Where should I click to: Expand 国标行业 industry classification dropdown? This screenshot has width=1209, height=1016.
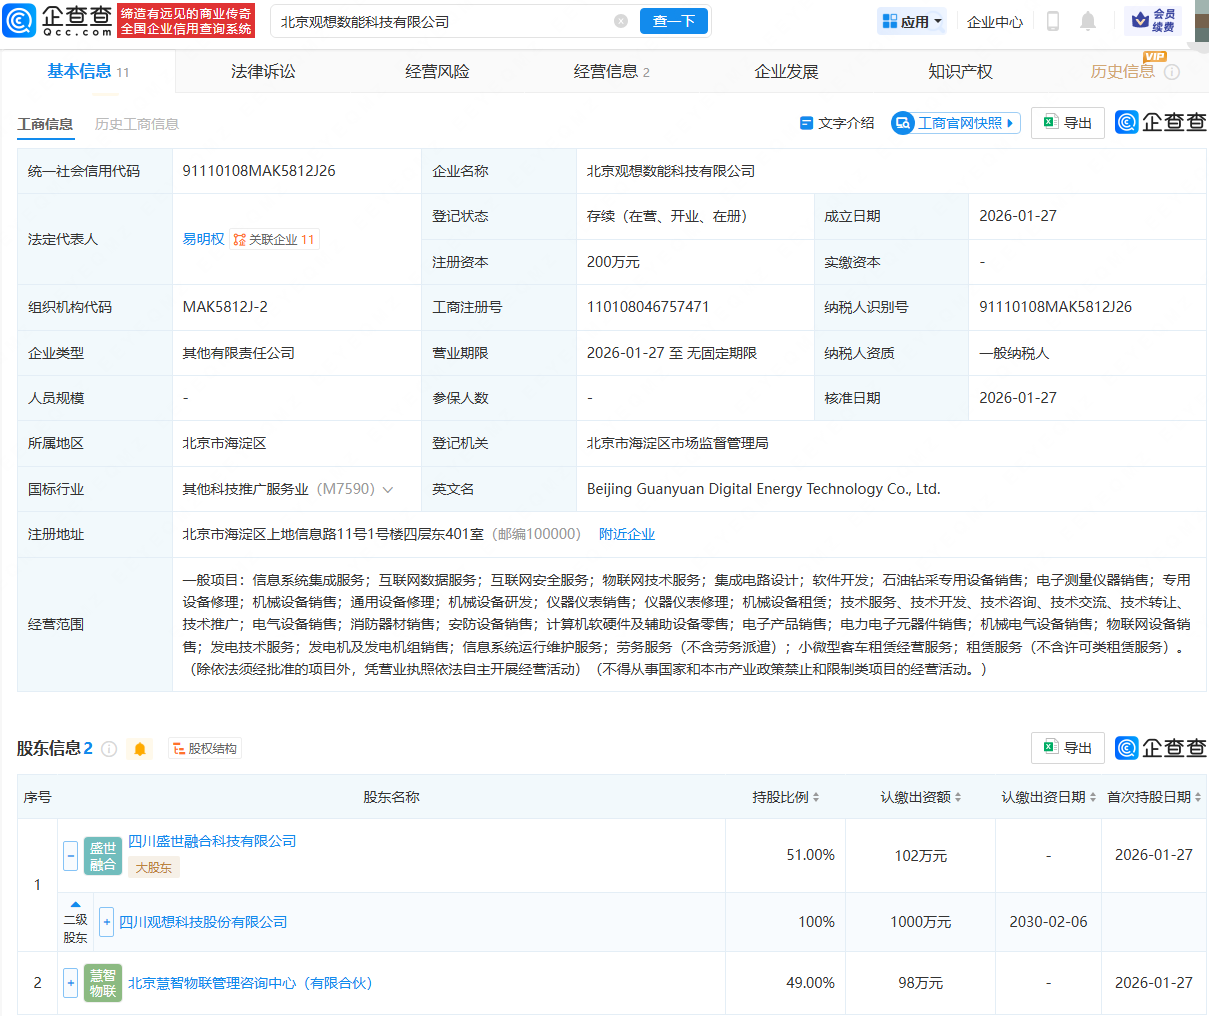[x=388, y=490]
